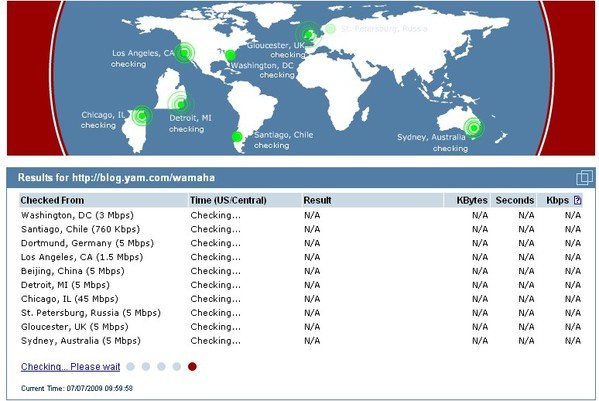Select the Gloucester, UK pulsing marker
The width and height of the screenshot is (599, 401).
(x=309, y=35)
